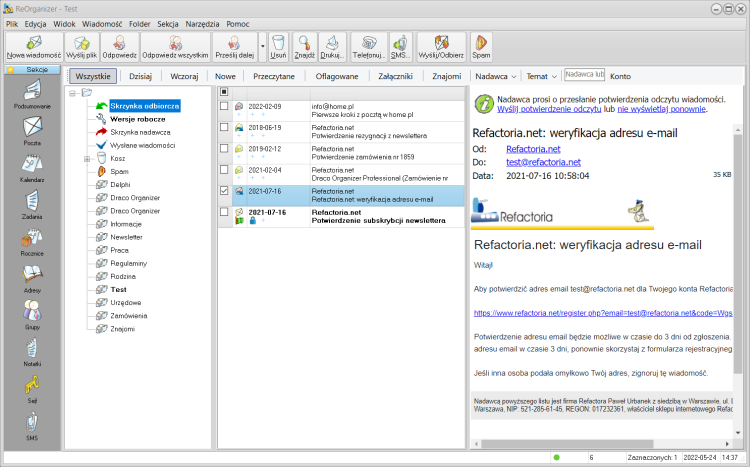Open the refactoria.net register.php verification link
Image resolution: width=750 pixels, height=467 pixels.
(603, 313)
